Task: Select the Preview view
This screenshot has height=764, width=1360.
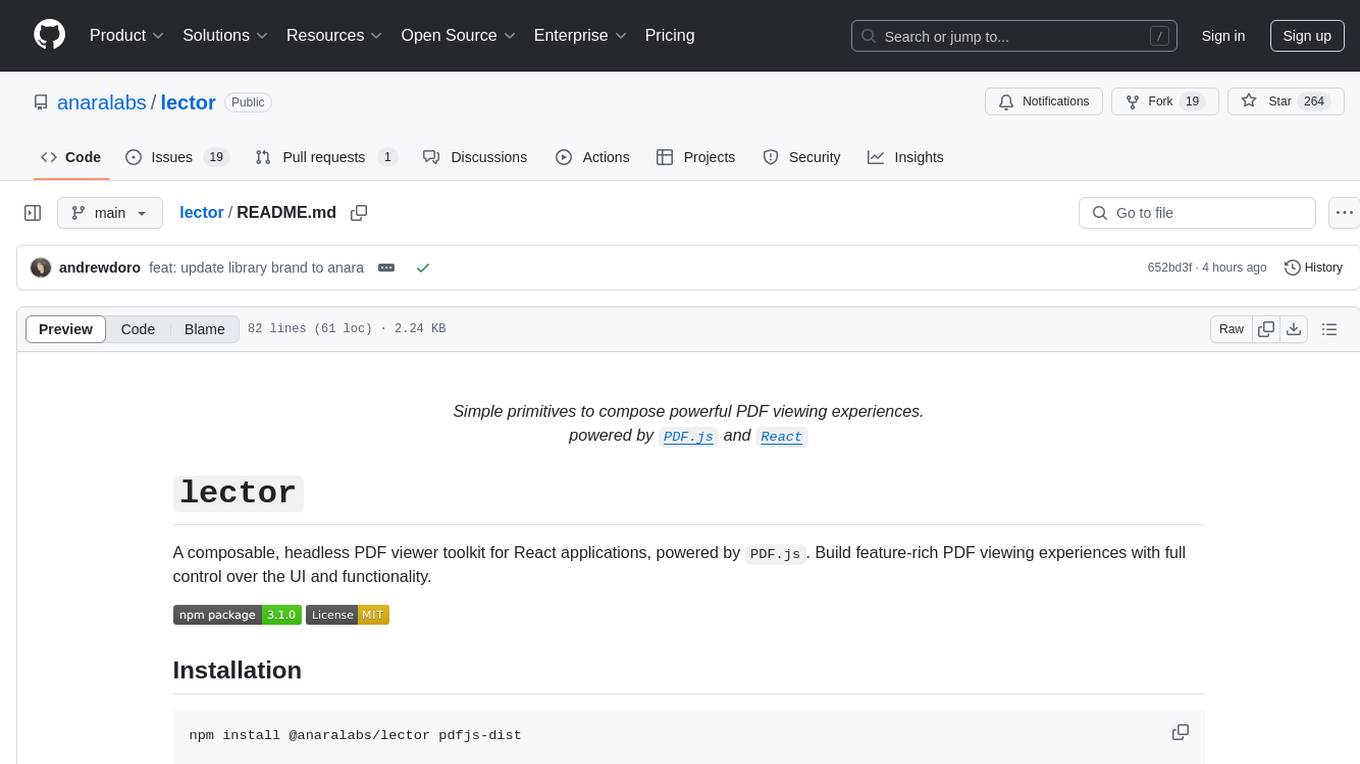Action: pos(66,329)
